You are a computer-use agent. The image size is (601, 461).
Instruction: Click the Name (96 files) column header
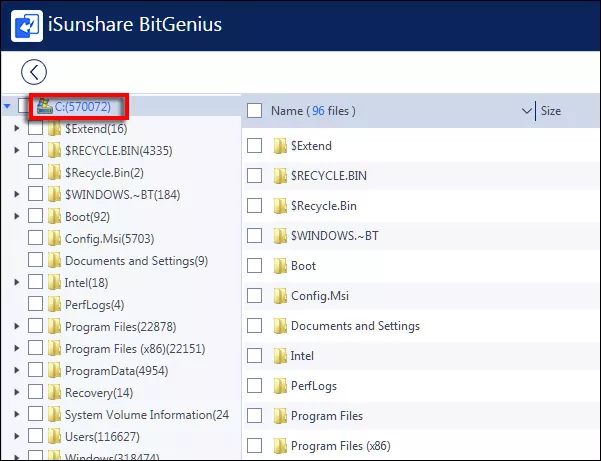click(313, 111)
